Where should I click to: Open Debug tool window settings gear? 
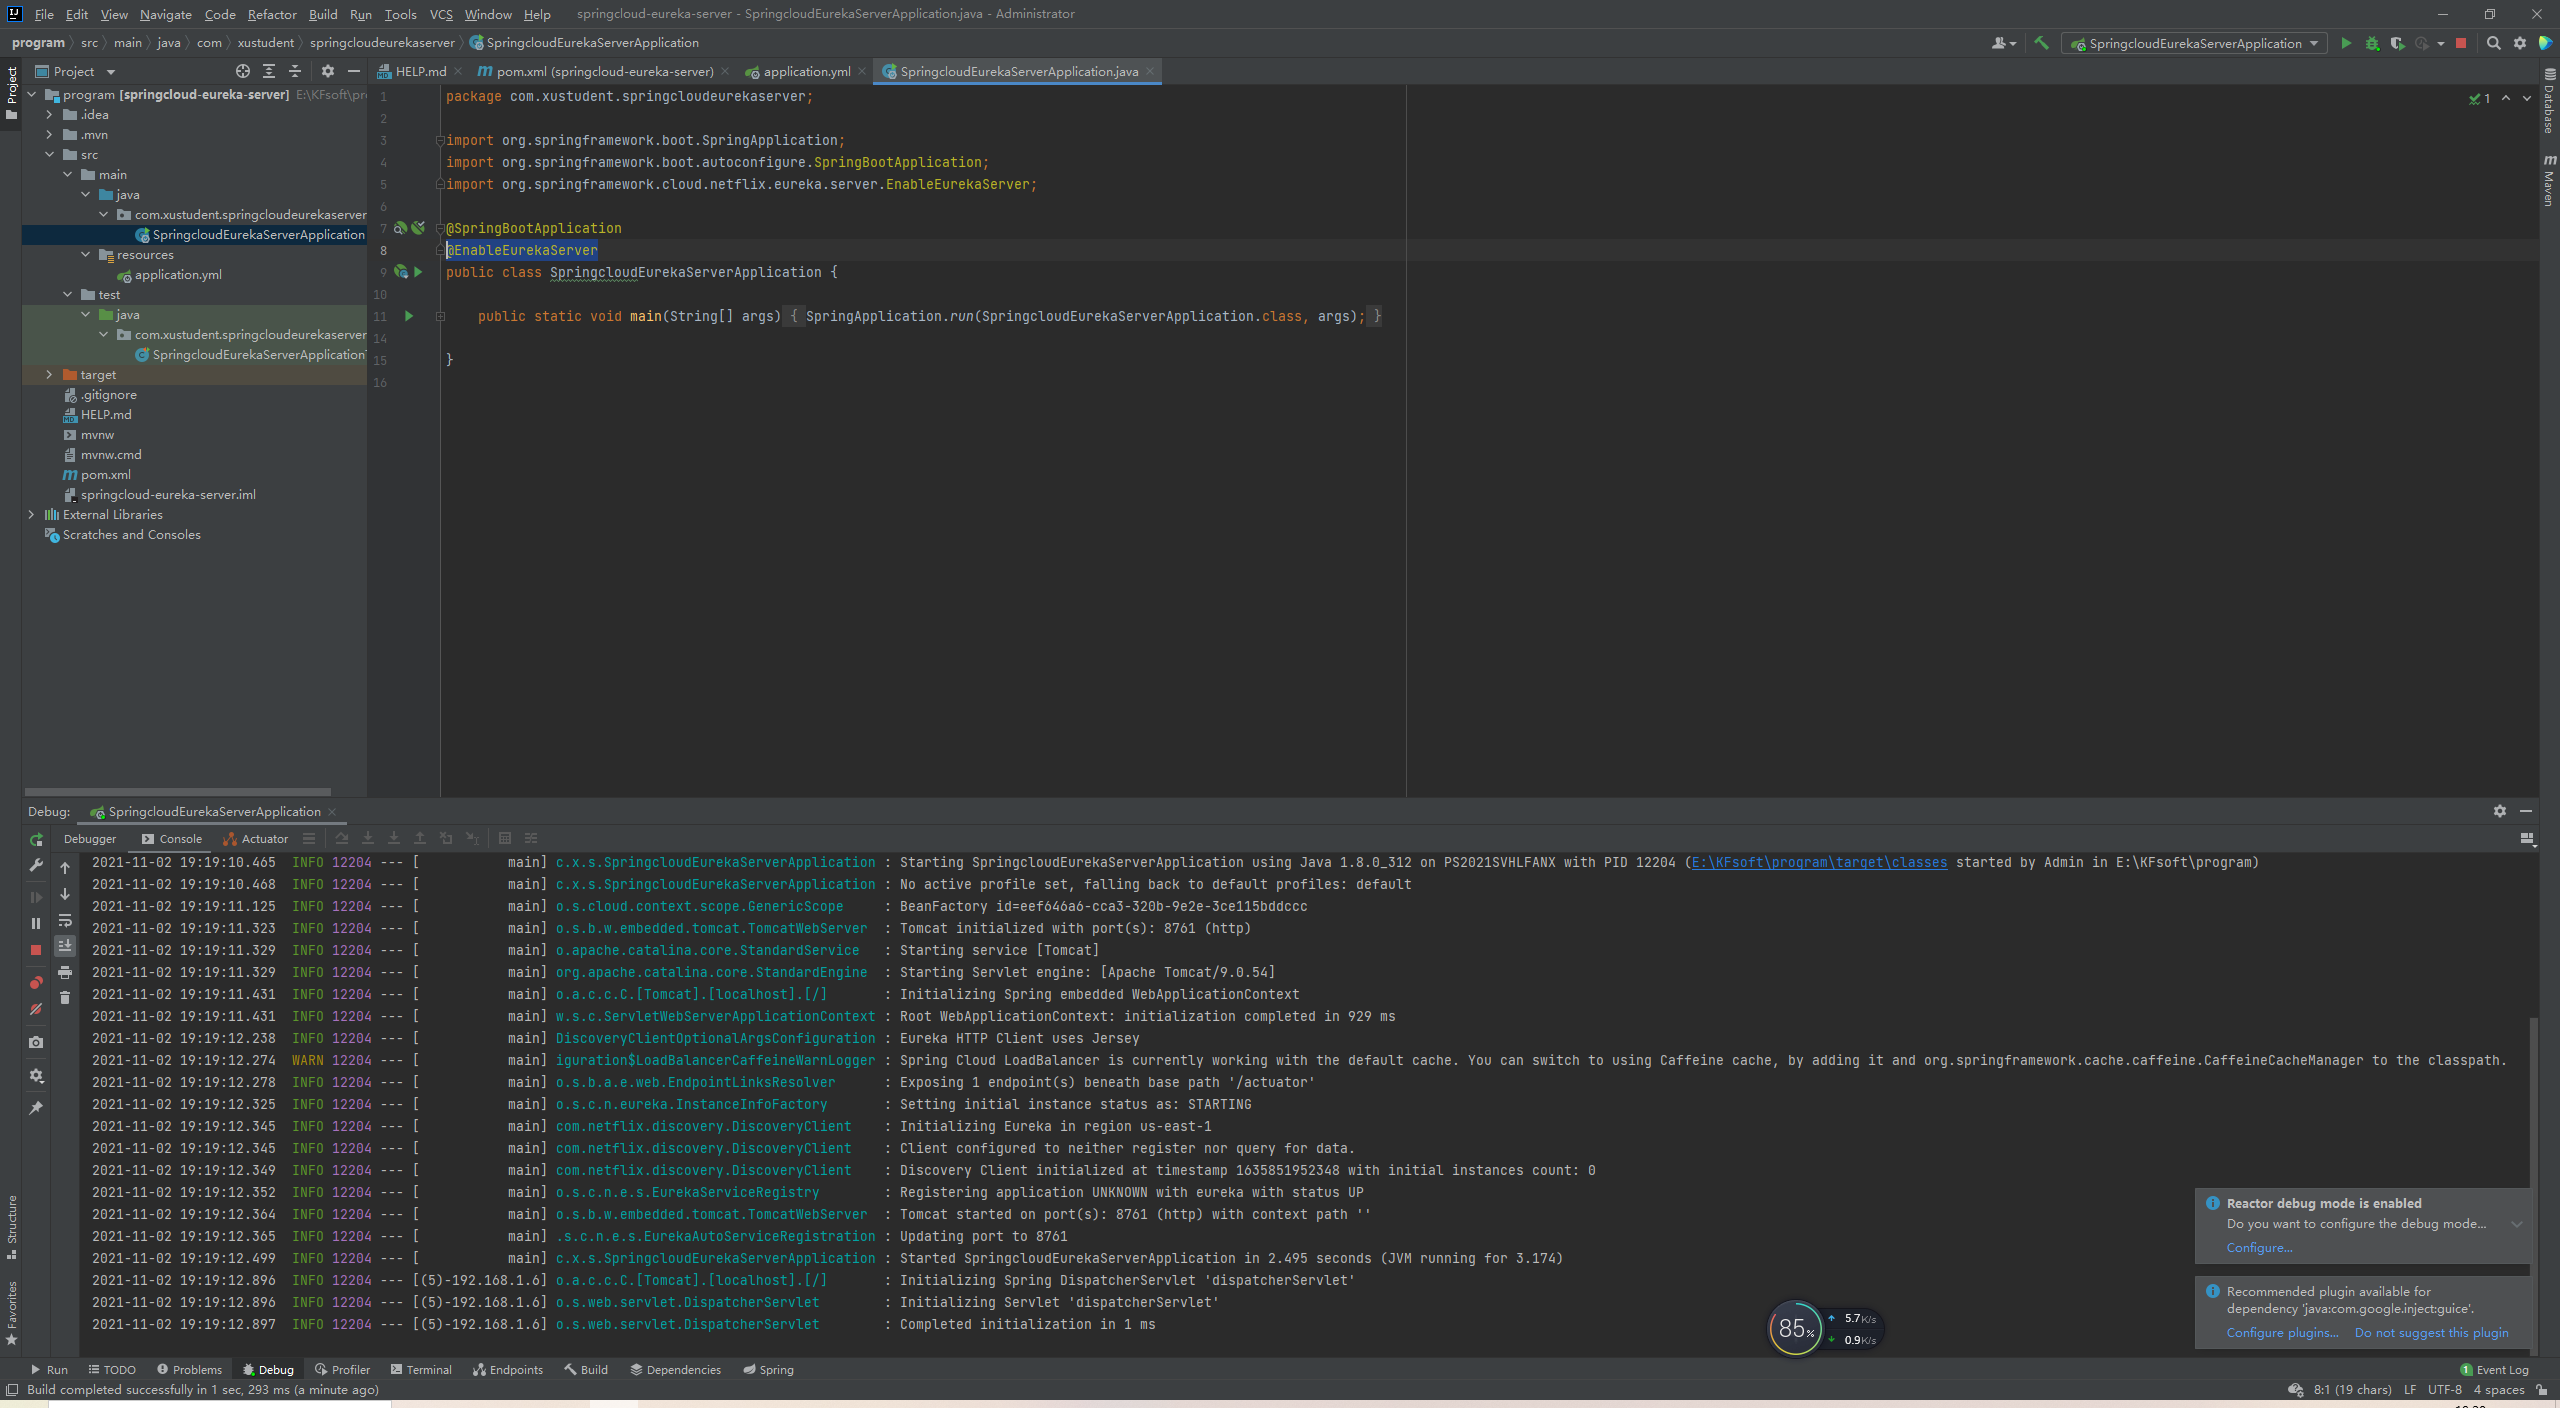2500,811
